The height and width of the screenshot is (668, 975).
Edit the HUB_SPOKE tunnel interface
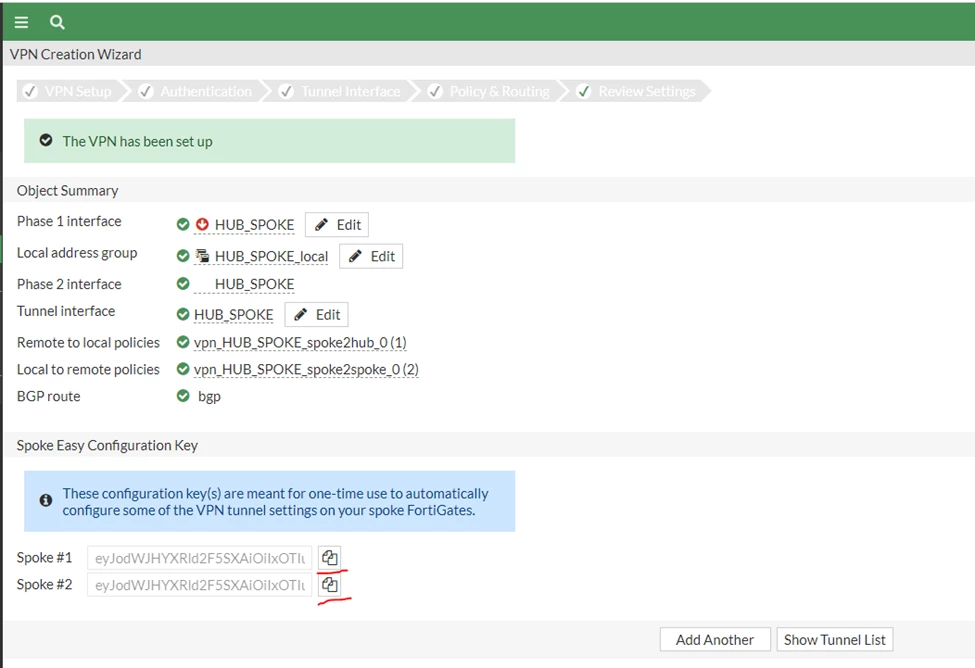[317, 315]
